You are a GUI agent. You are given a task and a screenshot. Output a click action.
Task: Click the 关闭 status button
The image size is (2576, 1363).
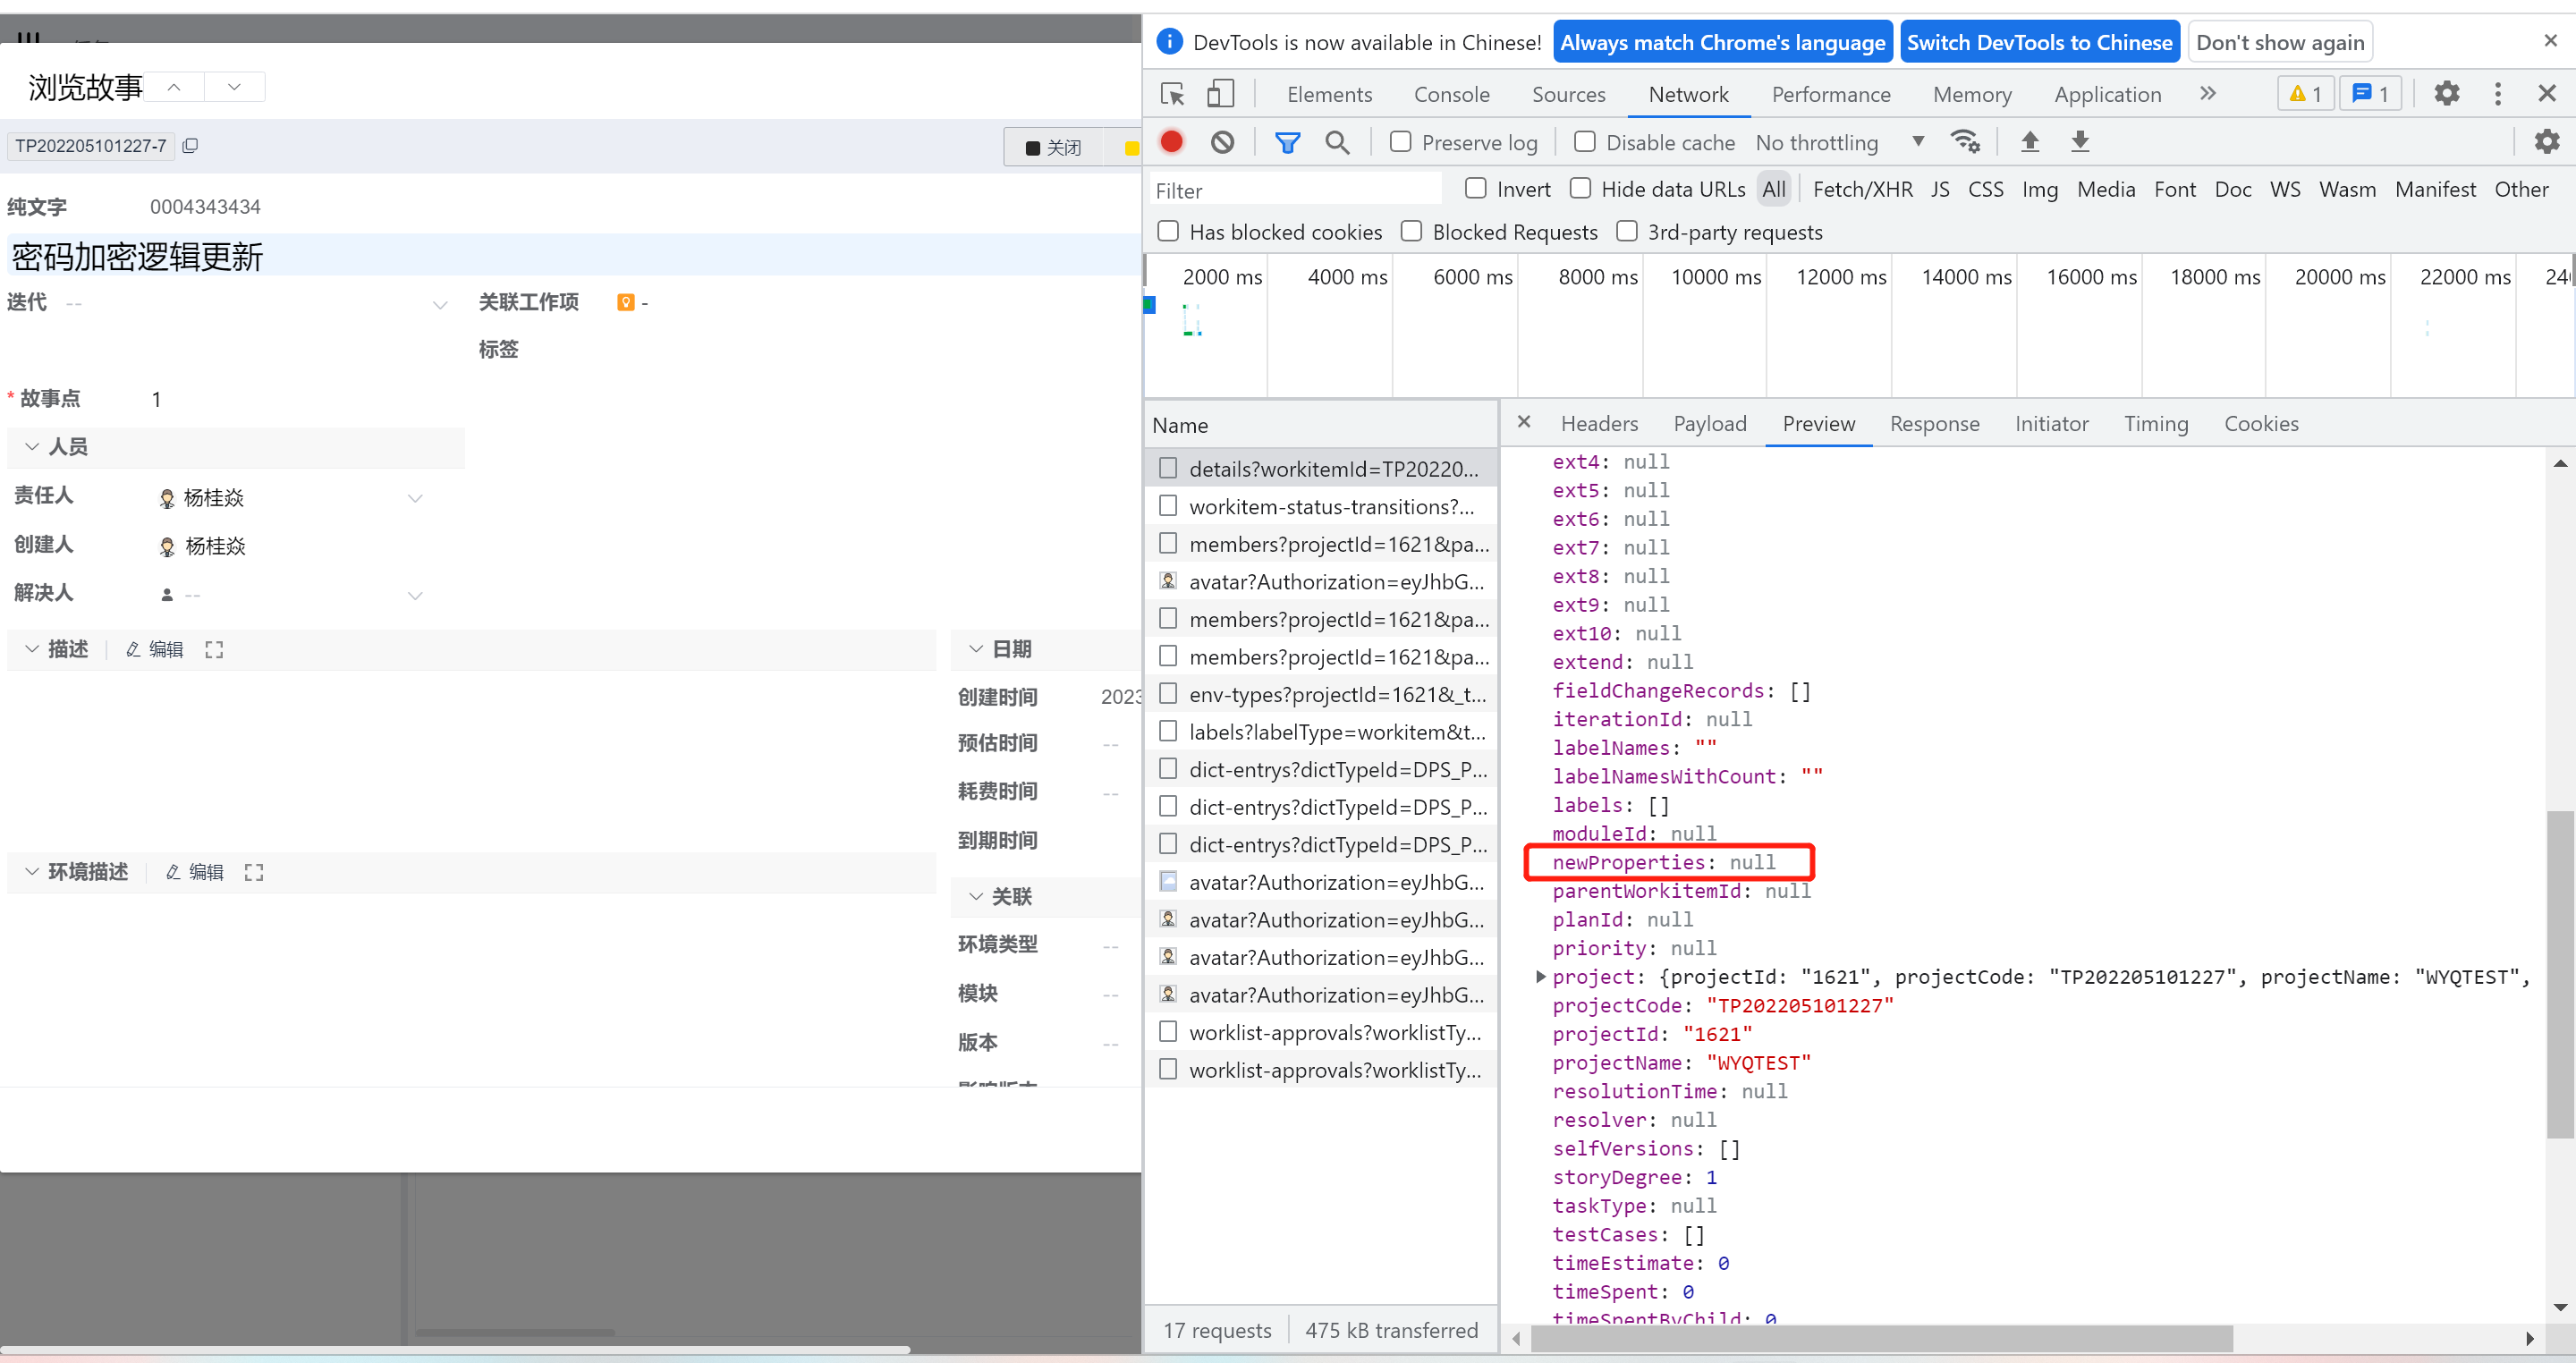coord(1053,148)
